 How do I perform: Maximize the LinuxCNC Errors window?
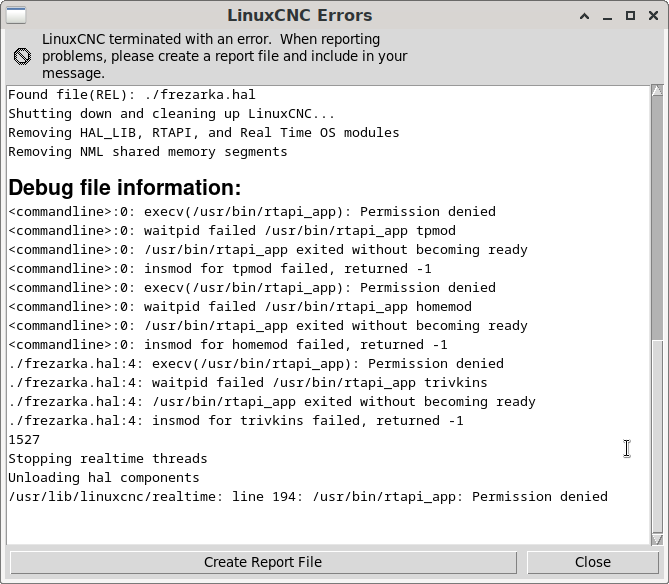click(x=631, y=15)
